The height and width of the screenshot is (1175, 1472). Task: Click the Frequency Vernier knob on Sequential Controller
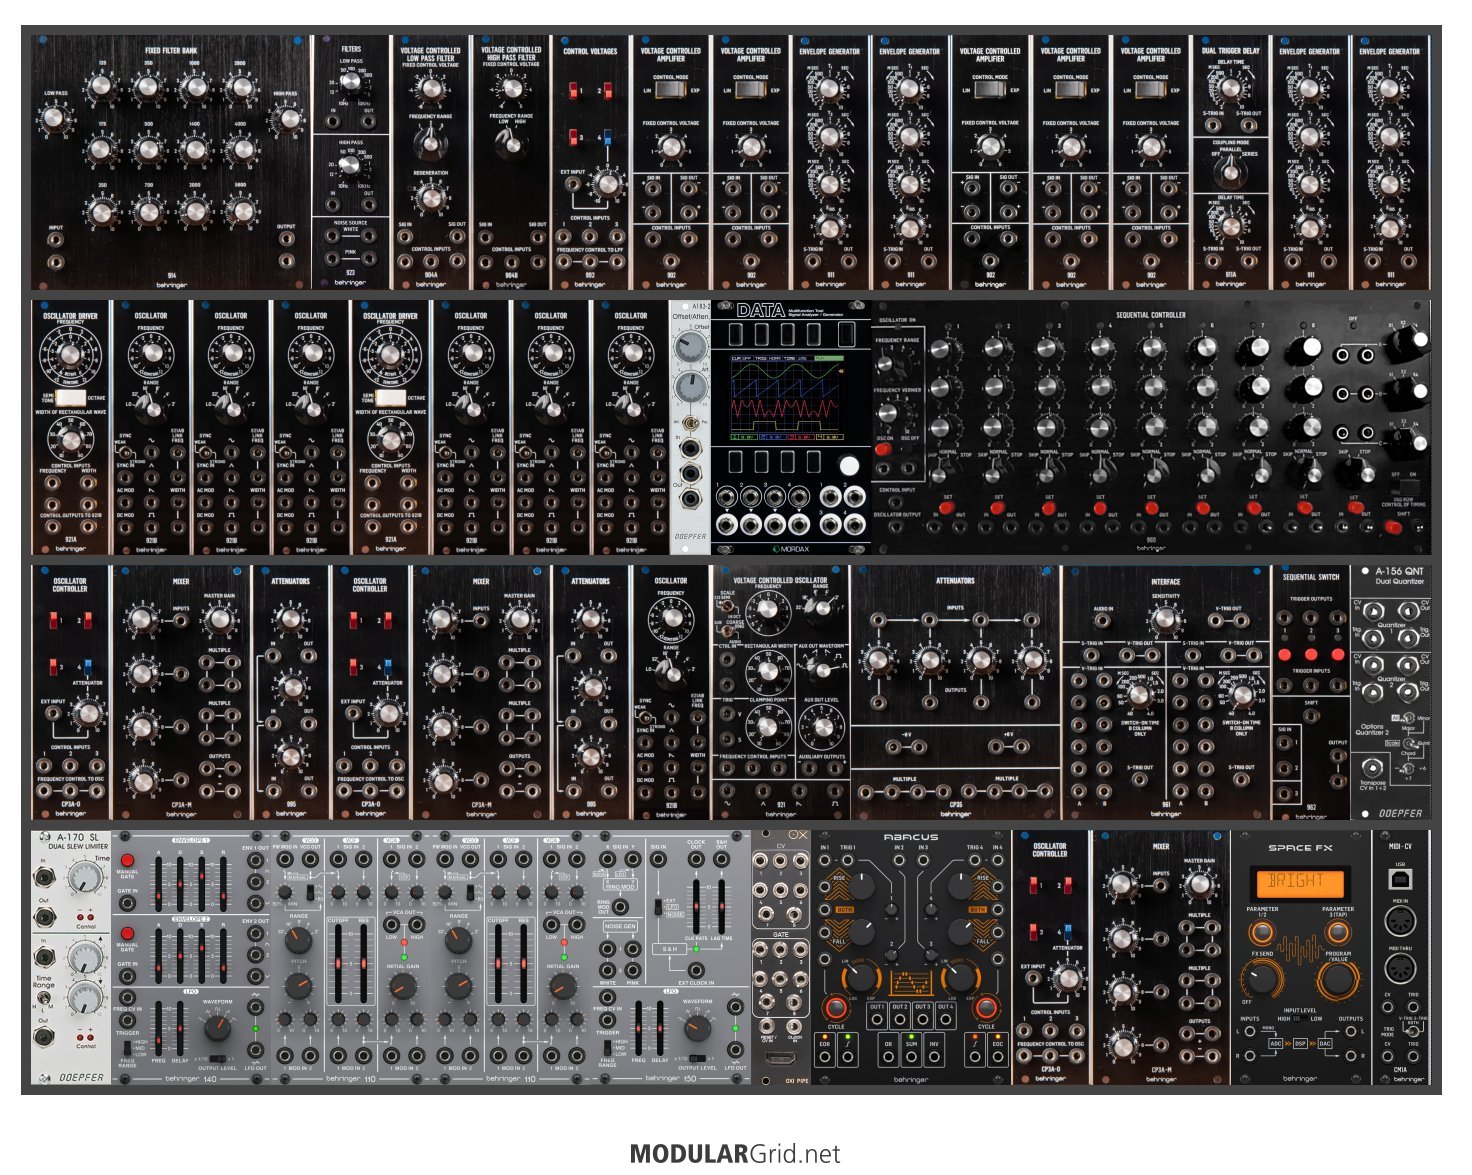click(888, 414)
